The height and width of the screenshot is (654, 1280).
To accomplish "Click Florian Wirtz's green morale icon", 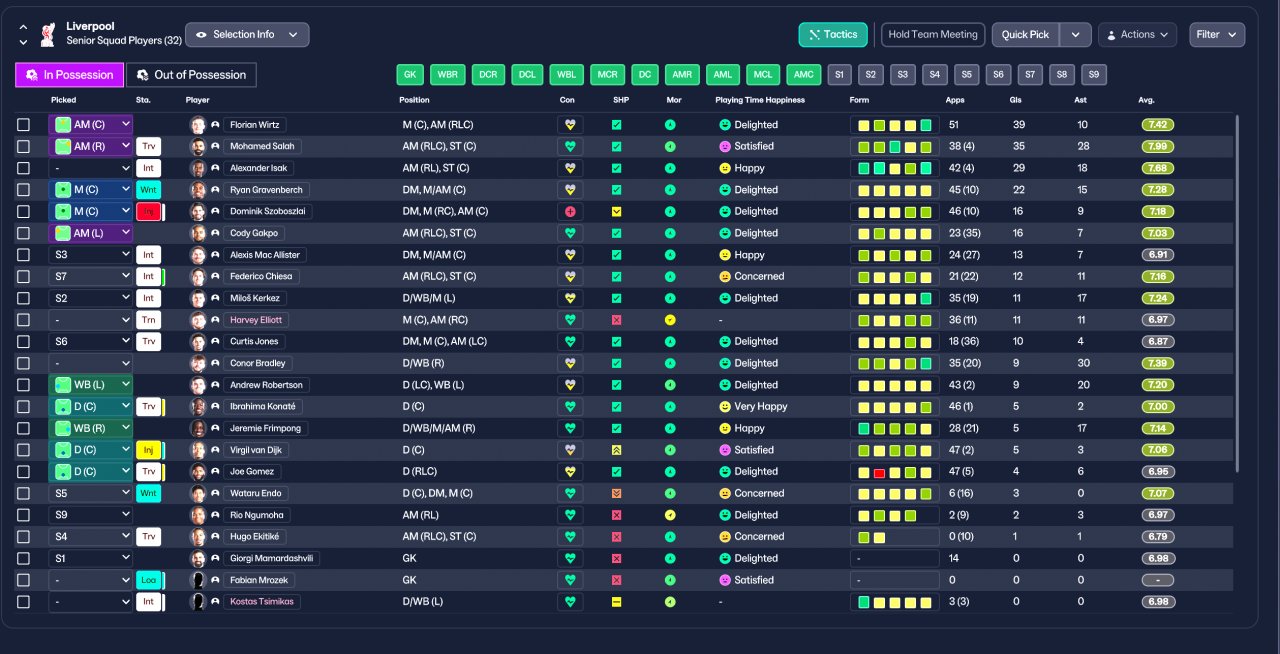I will (670, 125).
